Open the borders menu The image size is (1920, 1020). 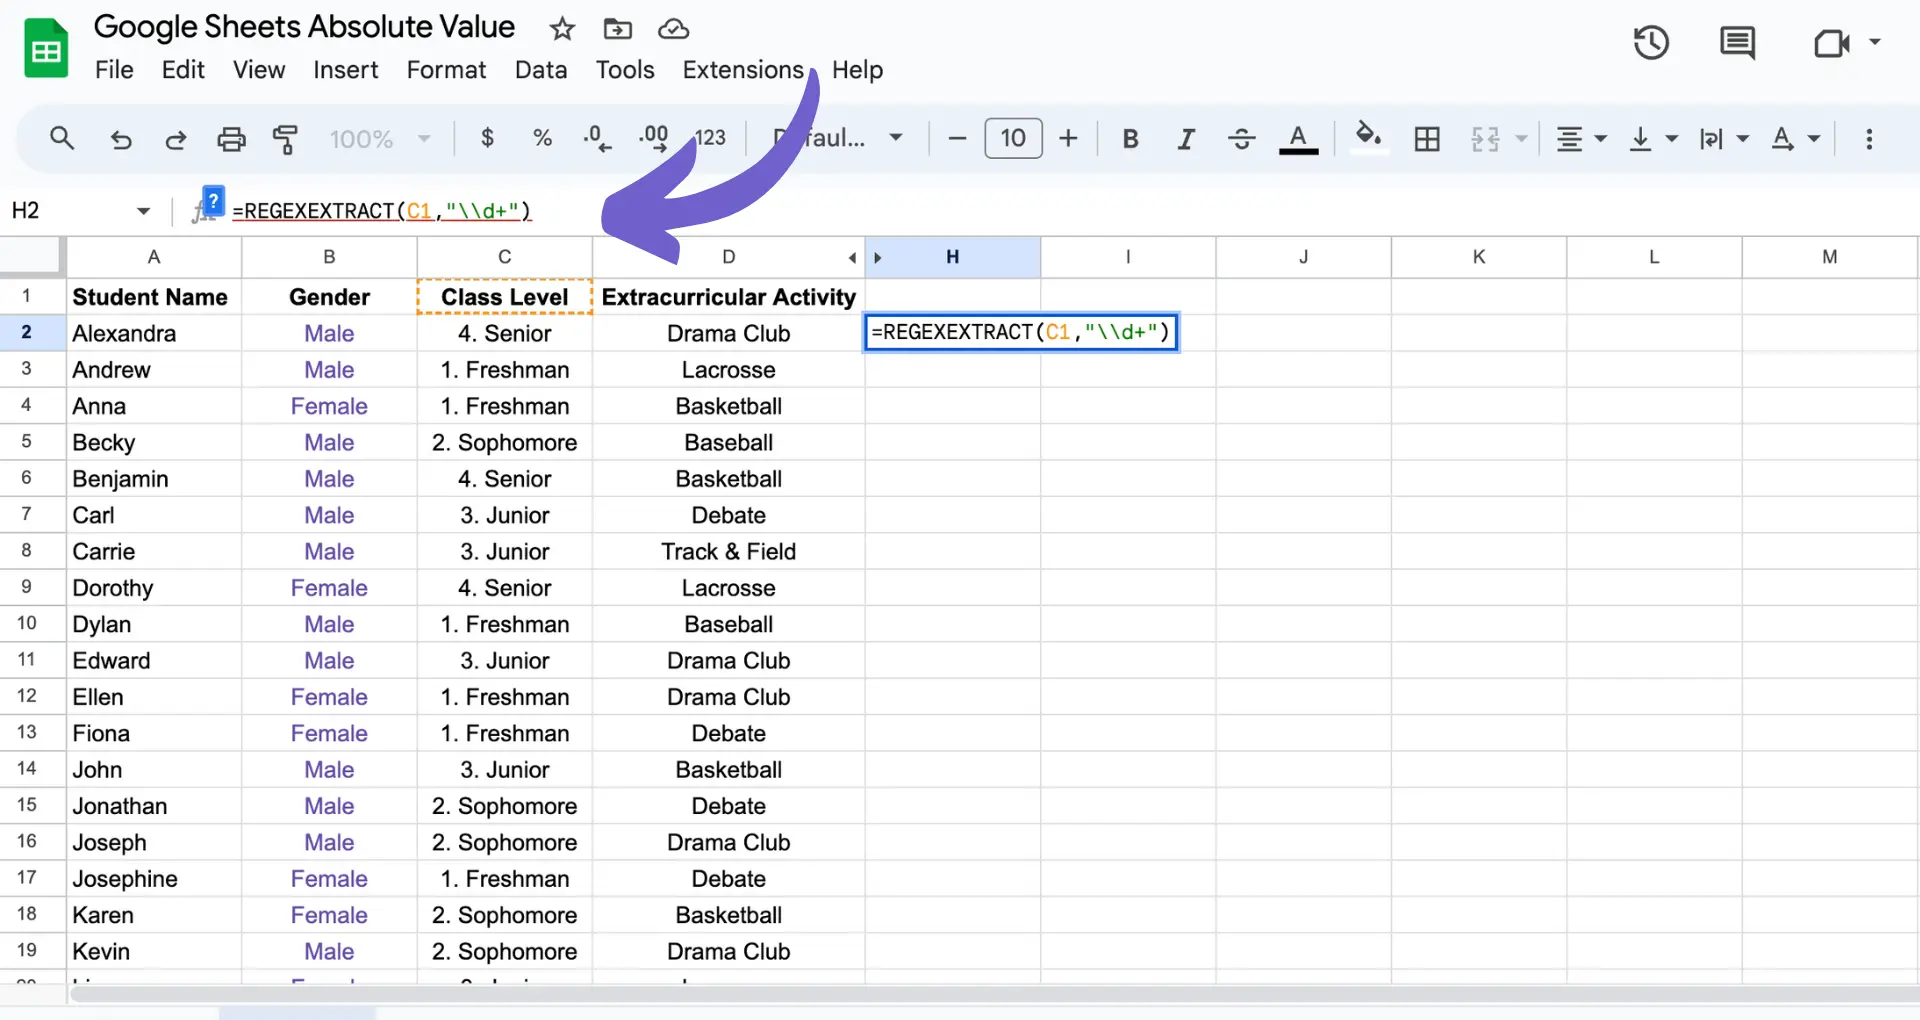click(1427, 139)
